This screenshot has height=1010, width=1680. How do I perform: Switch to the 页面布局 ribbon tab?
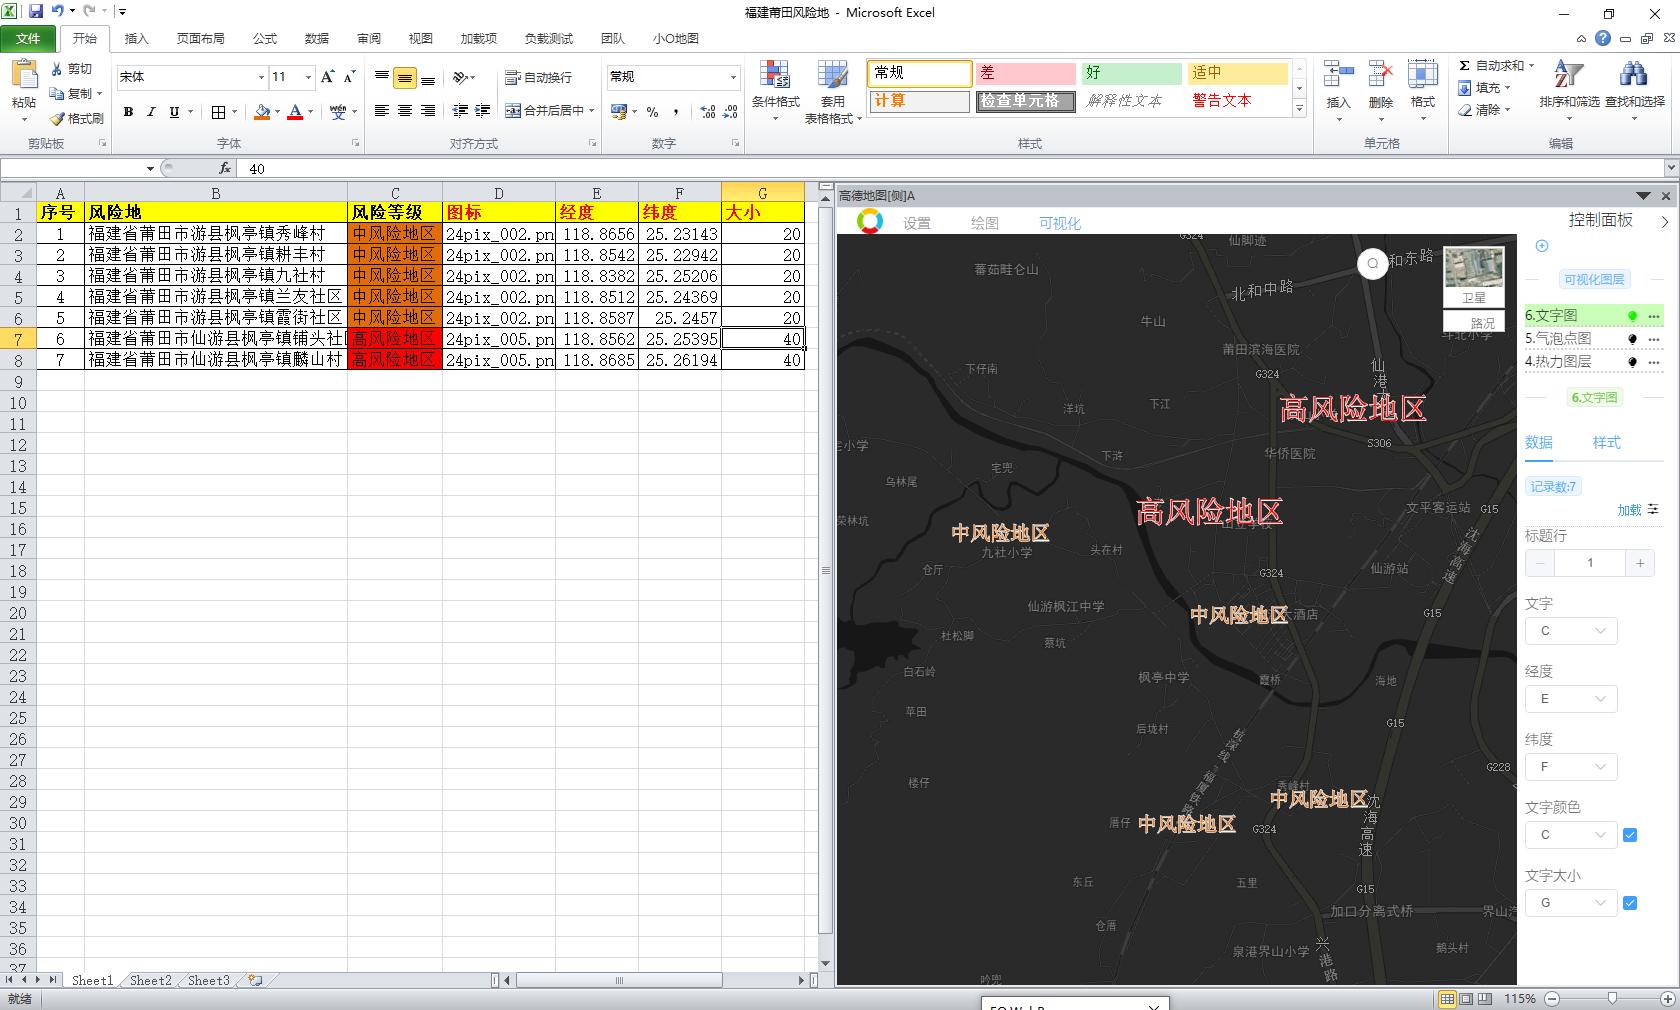point(201,39)
